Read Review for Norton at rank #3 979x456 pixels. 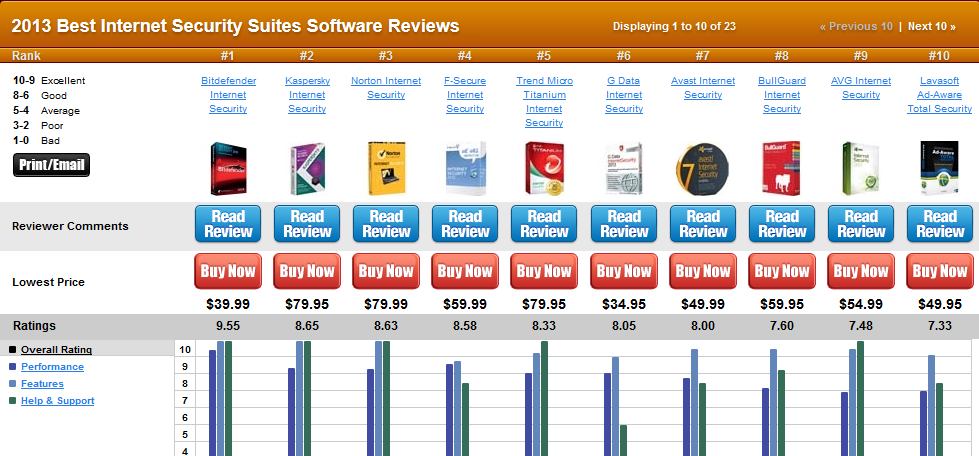pyautogui.click(x=386, y=224)
